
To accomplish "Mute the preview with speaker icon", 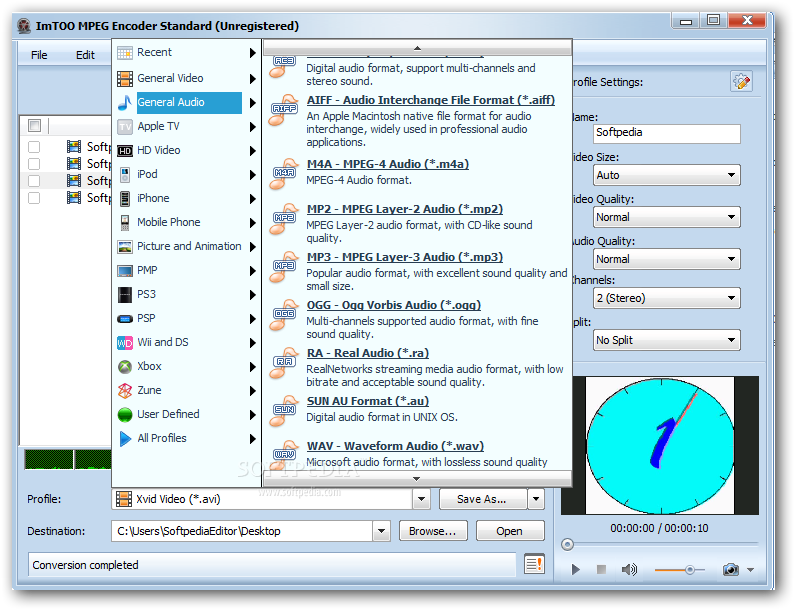I will [x=629, y=569].
